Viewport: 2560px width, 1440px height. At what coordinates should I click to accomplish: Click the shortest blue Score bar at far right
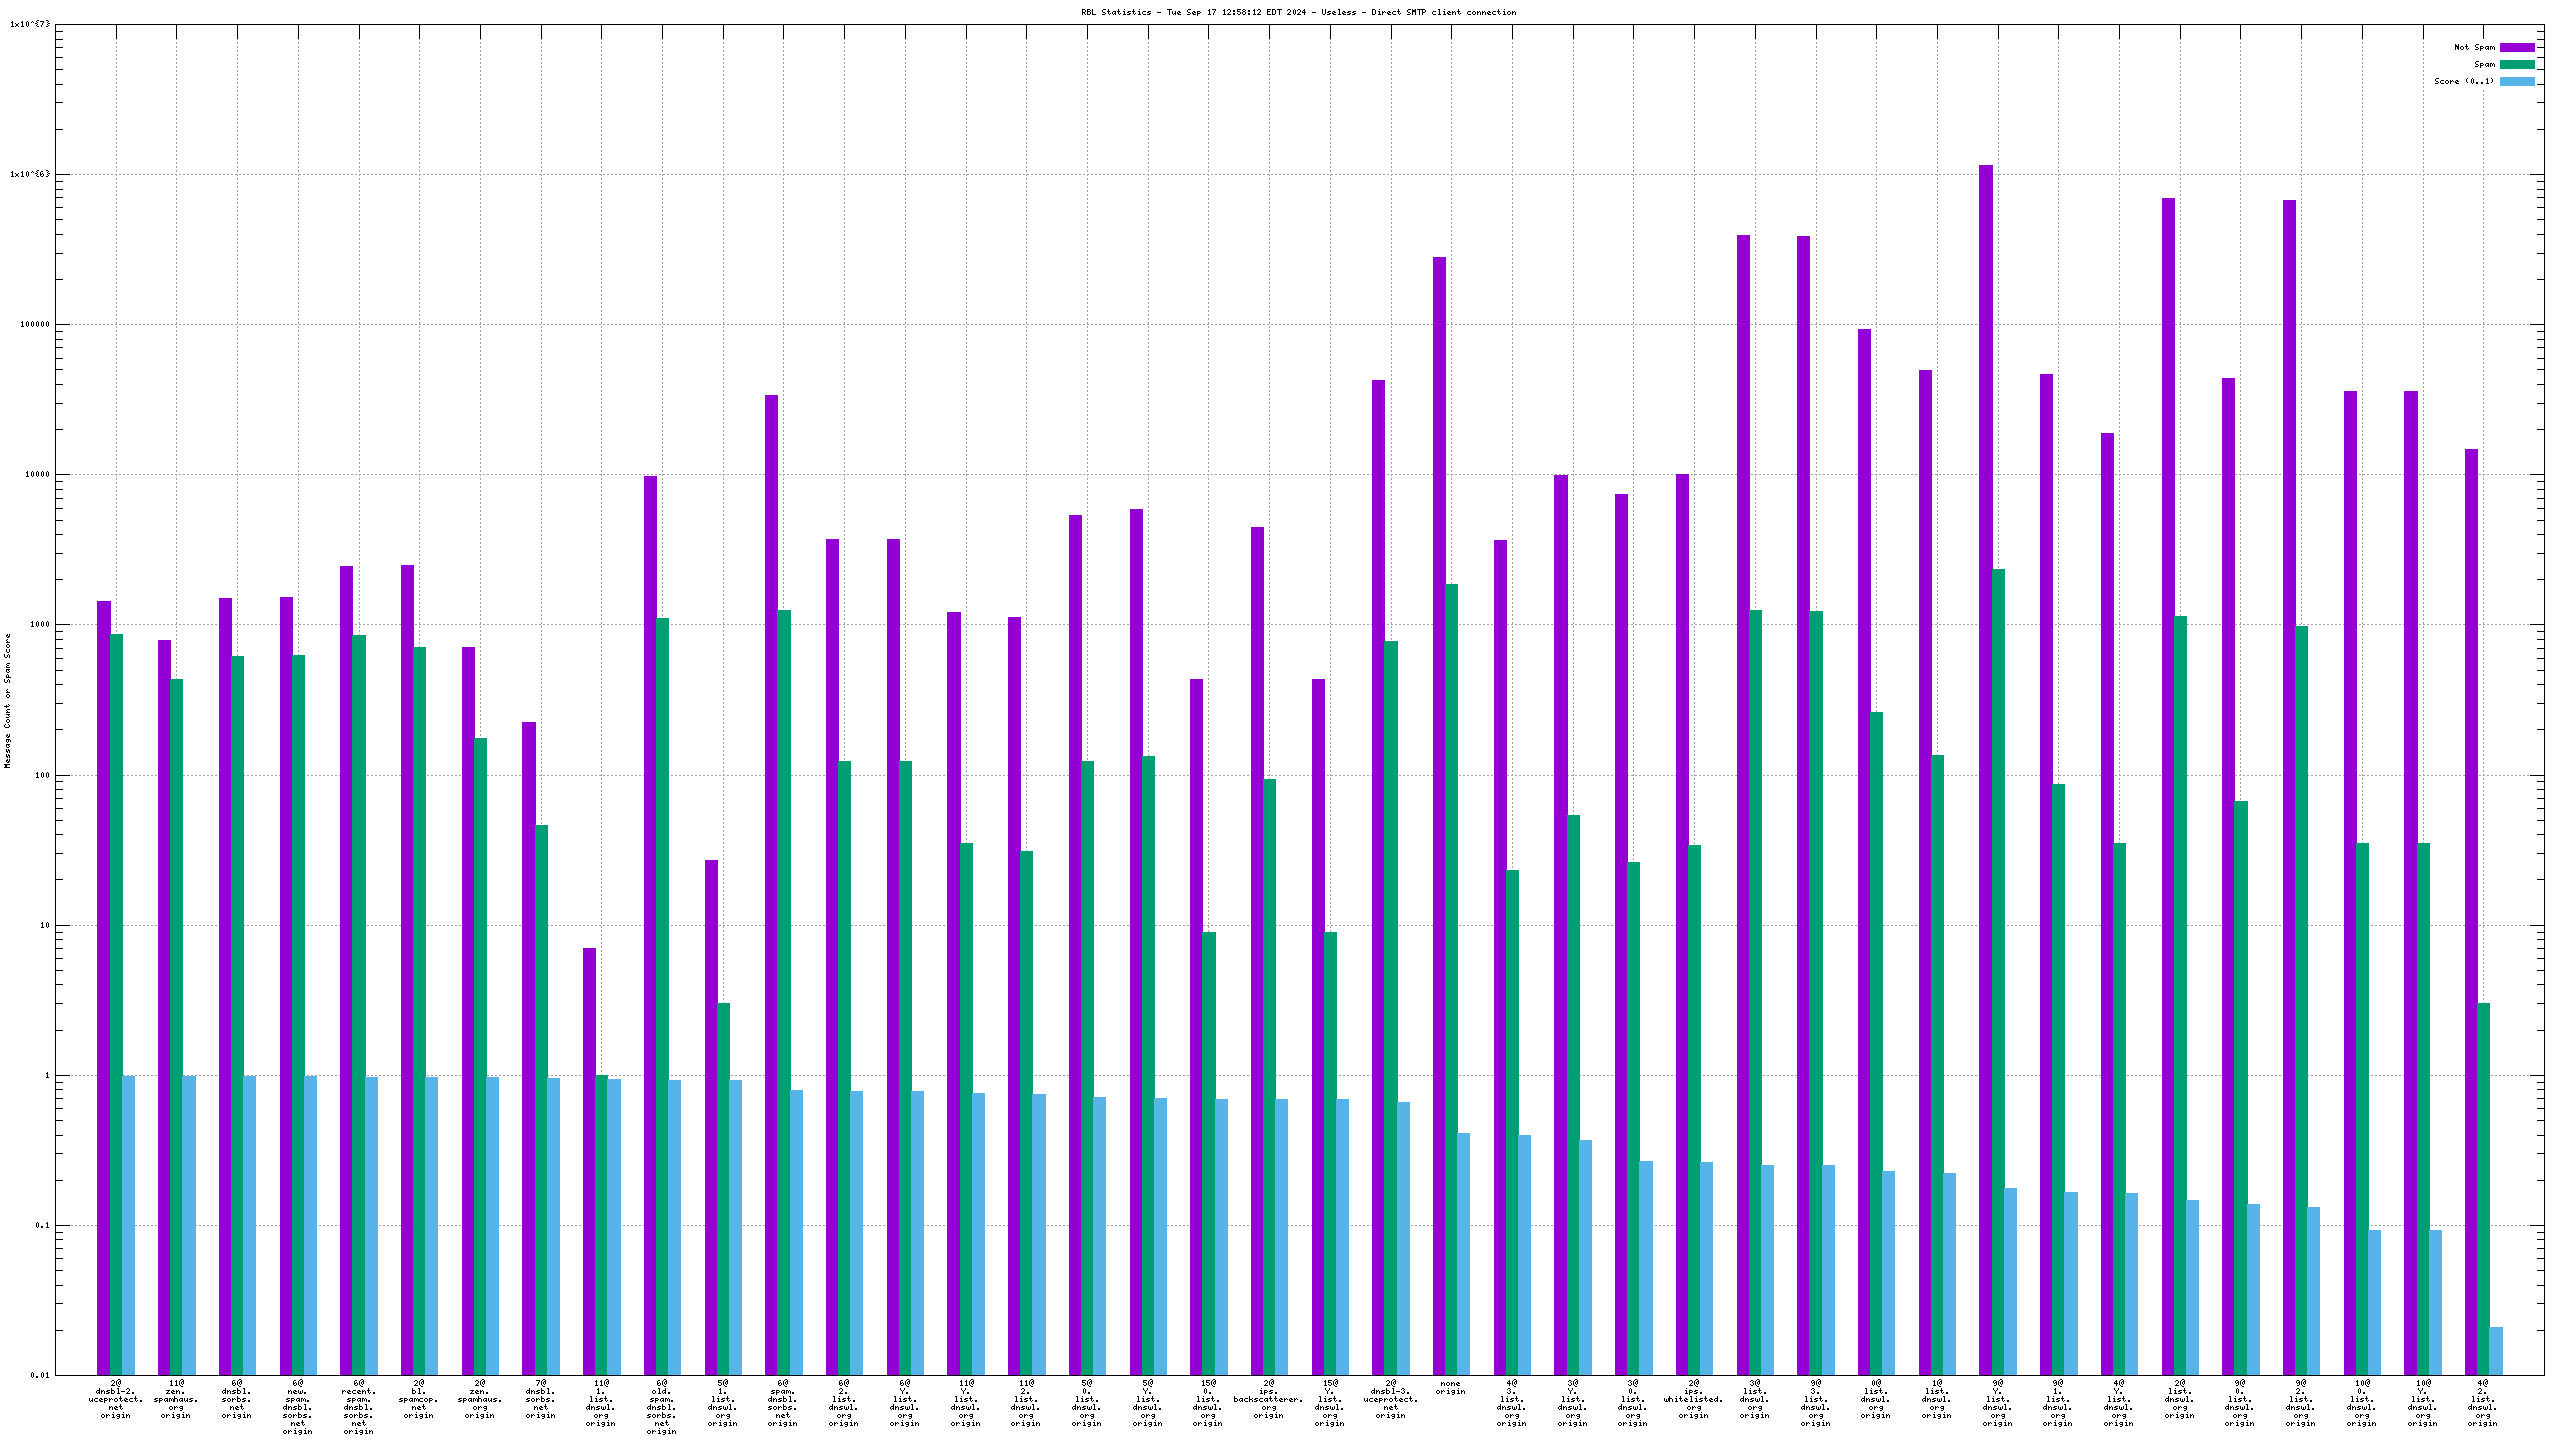click(2495, 1350)
